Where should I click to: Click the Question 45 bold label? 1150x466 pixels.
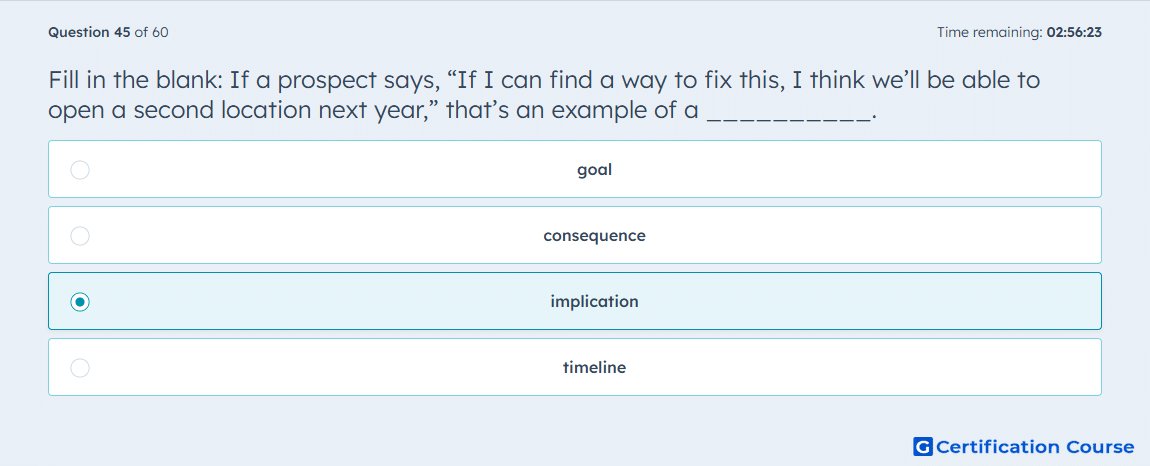coord(89,32)
